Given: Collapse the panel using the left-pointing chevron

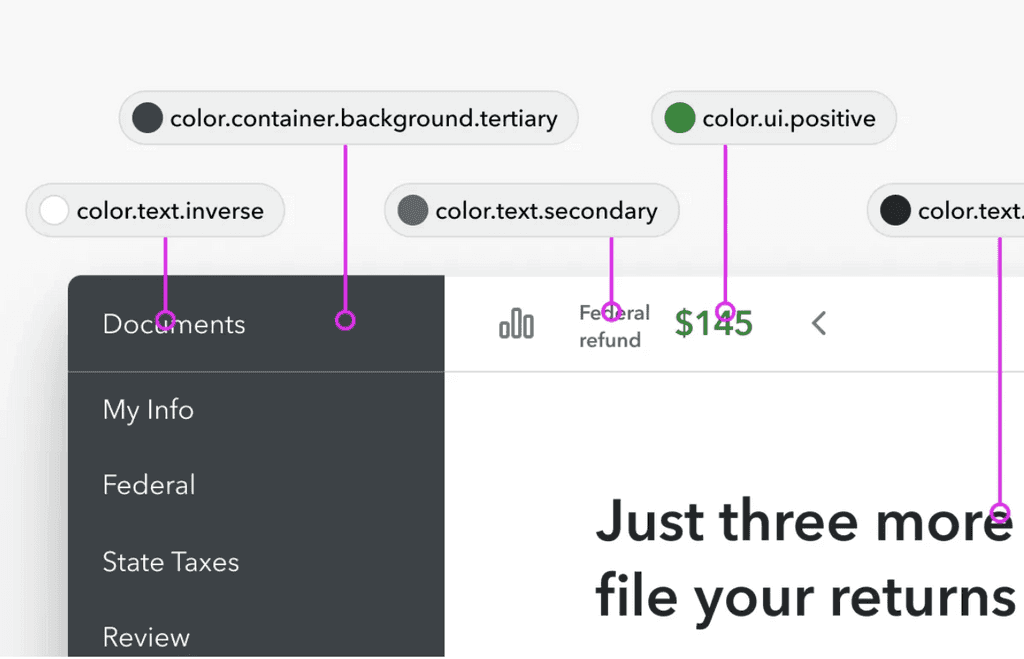Looking at the screenshot, I should pyautogui.click(x=818, y=323).
